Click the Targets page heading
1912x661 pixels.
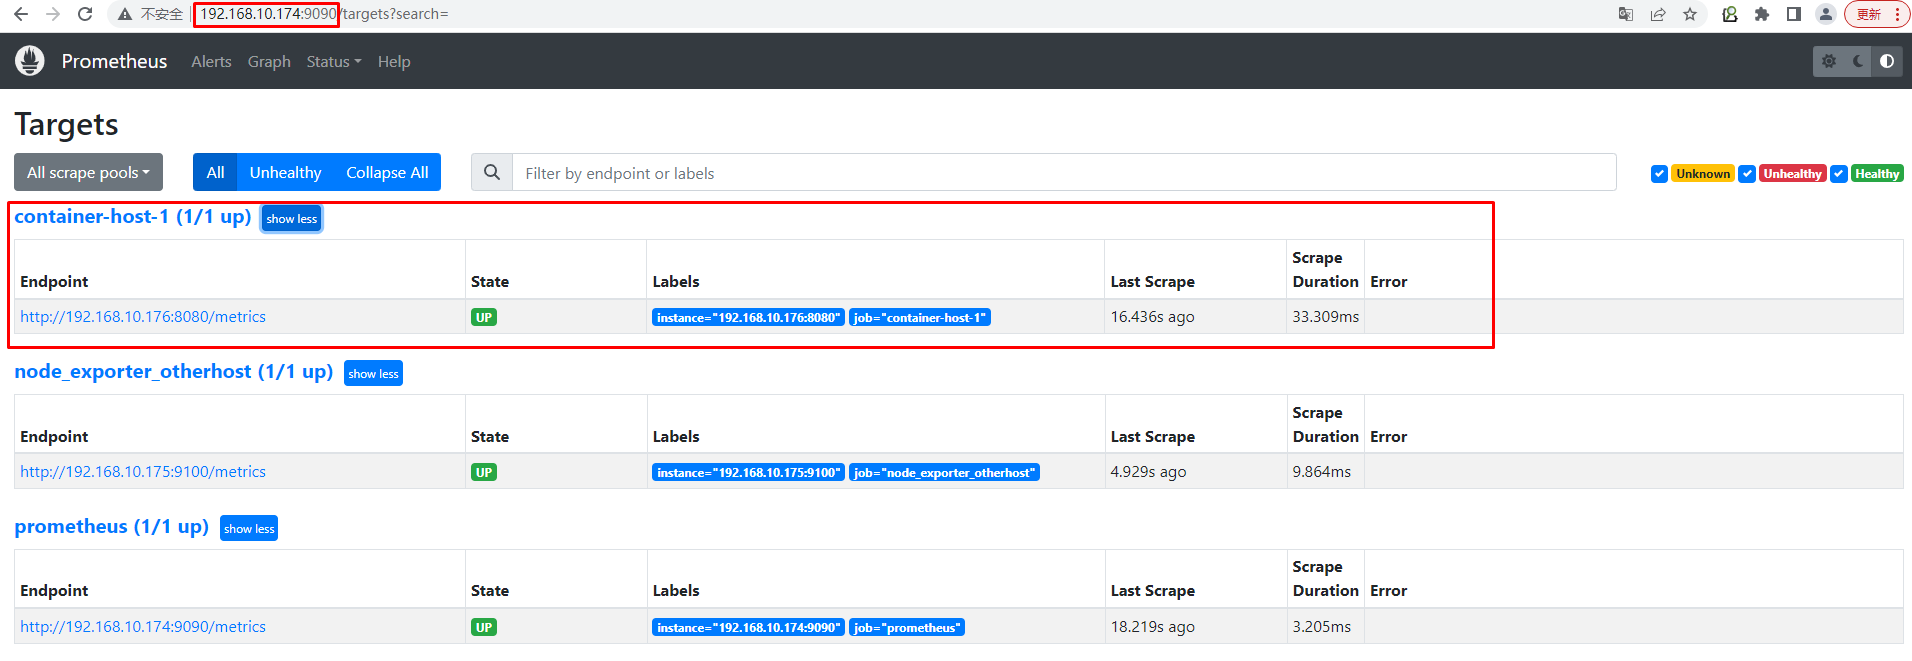(66, 124)
